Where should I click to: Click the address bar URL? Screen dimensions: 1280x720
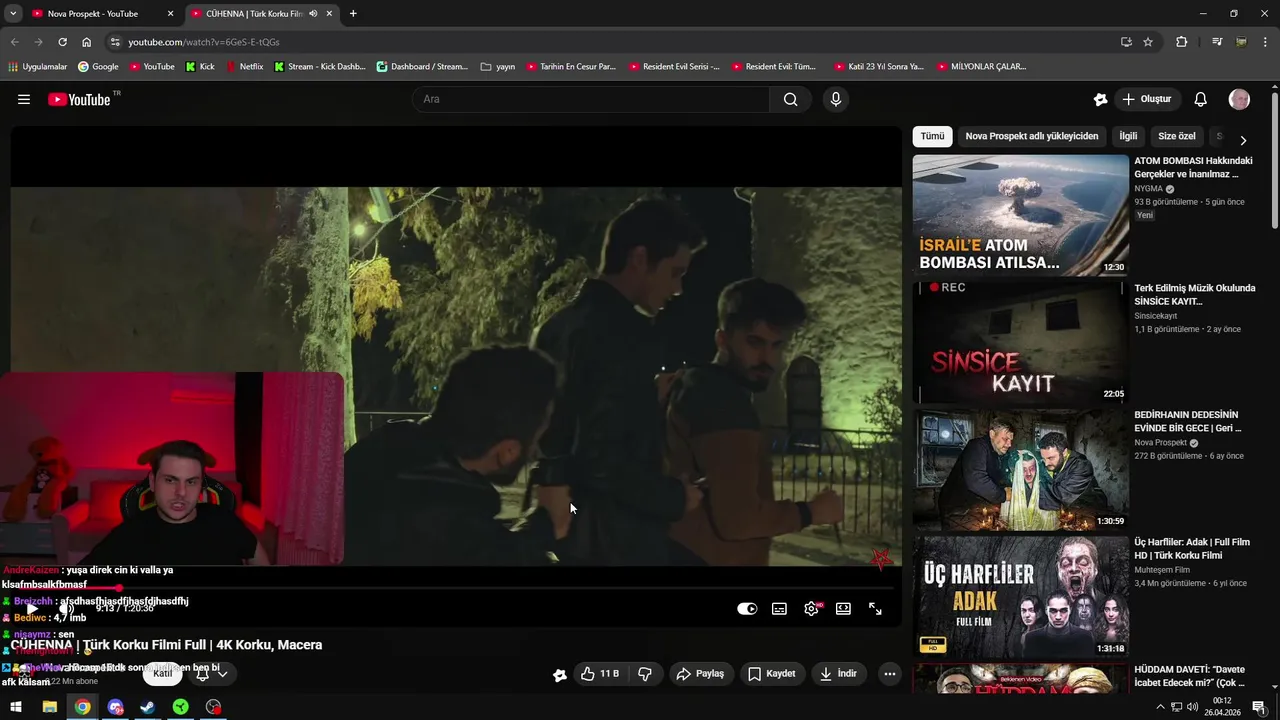(204, 42)
